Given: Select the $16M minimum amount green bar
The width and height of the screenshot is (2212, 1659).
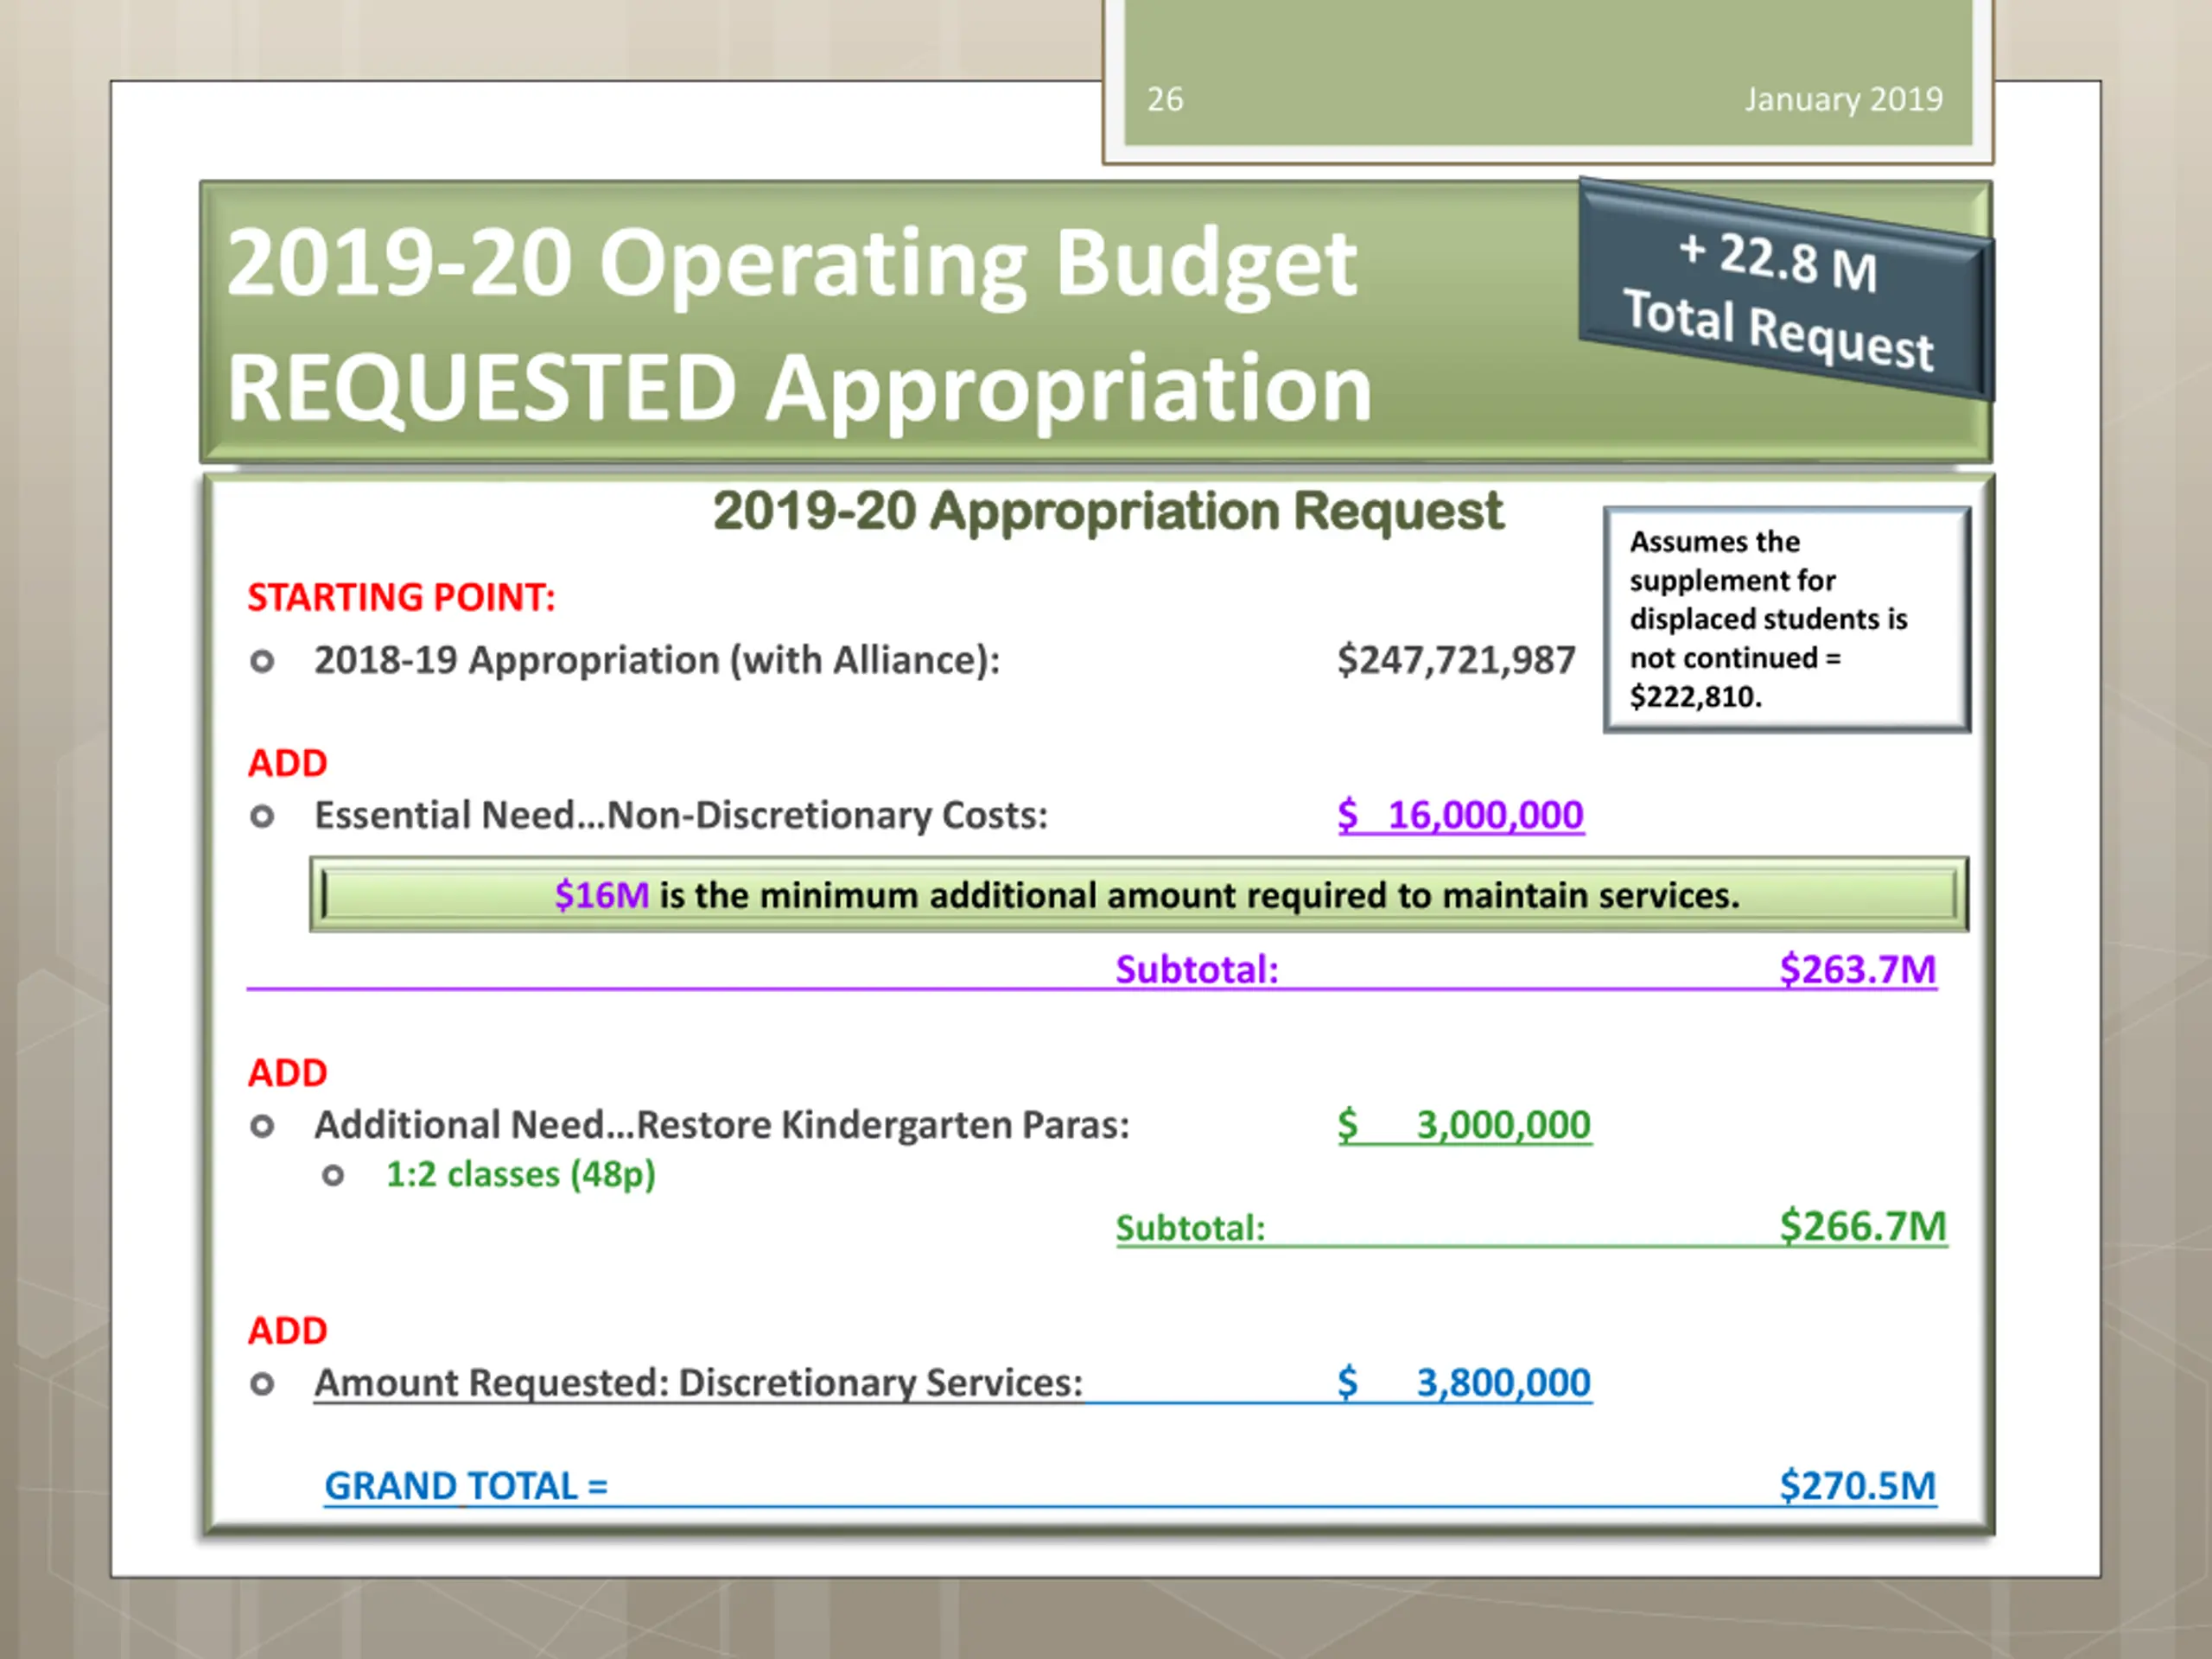Looking at the screenshot, I should tap(1138, 894).
